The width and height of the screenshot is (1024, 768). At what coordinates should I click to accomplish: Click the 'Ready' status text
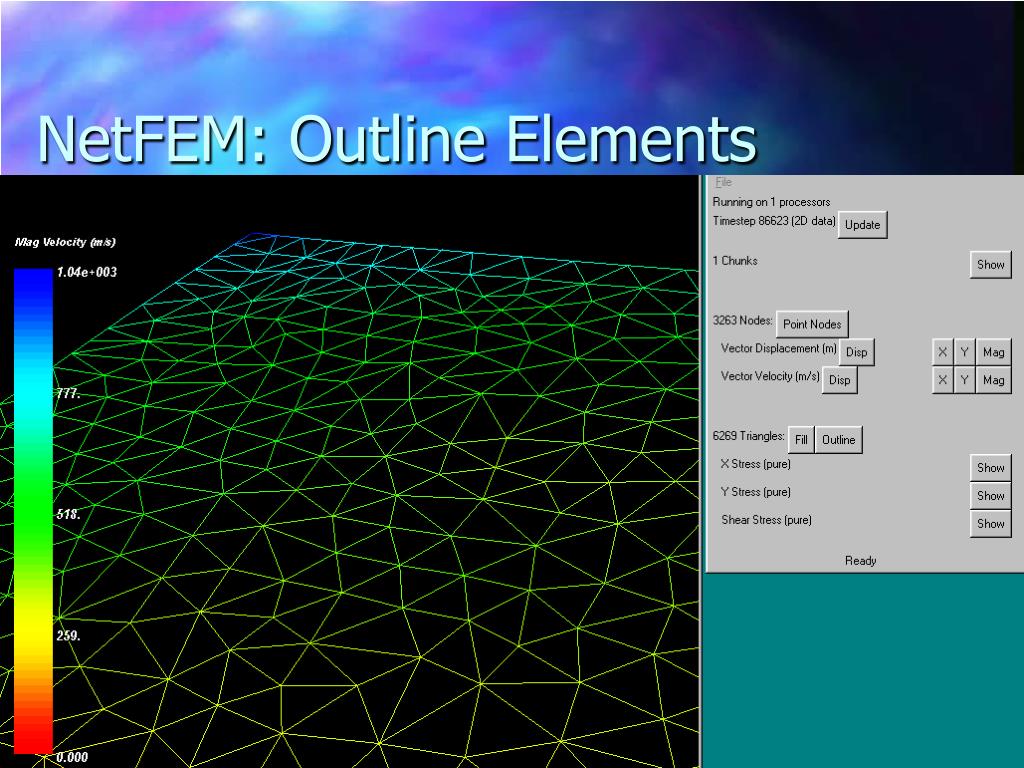[860, 560]
